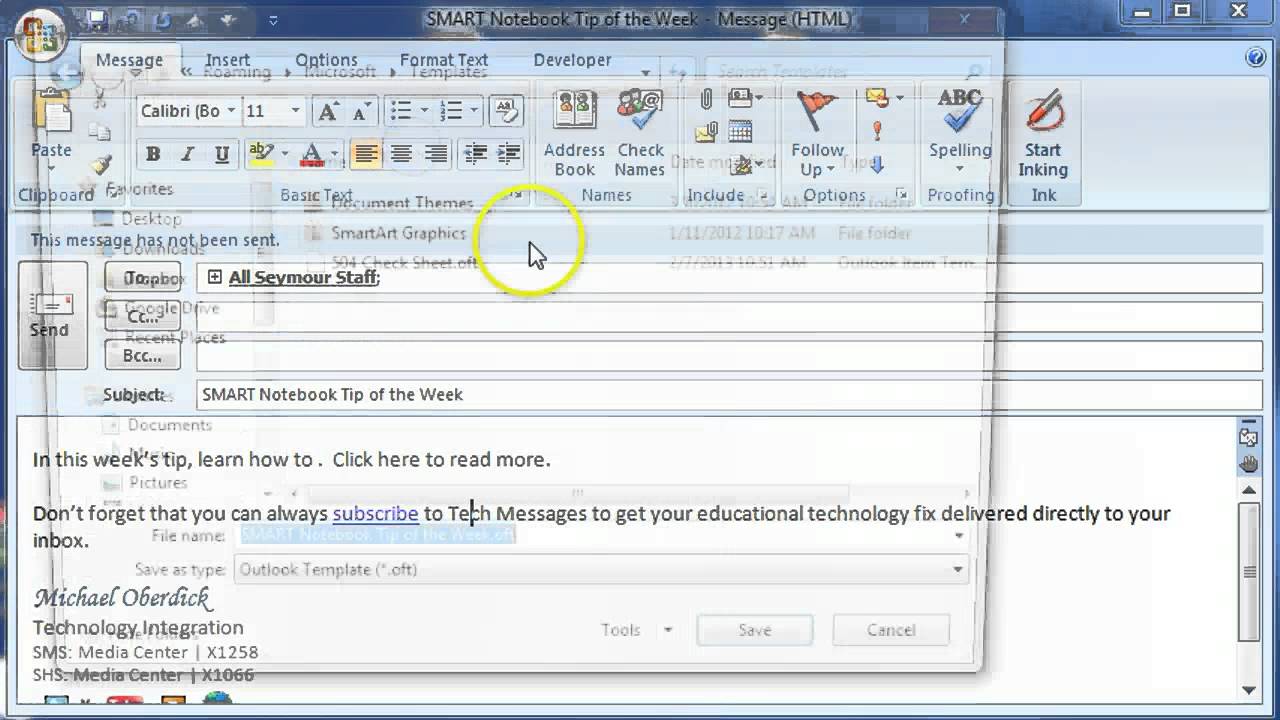Toggle Align Text Right

436,154
